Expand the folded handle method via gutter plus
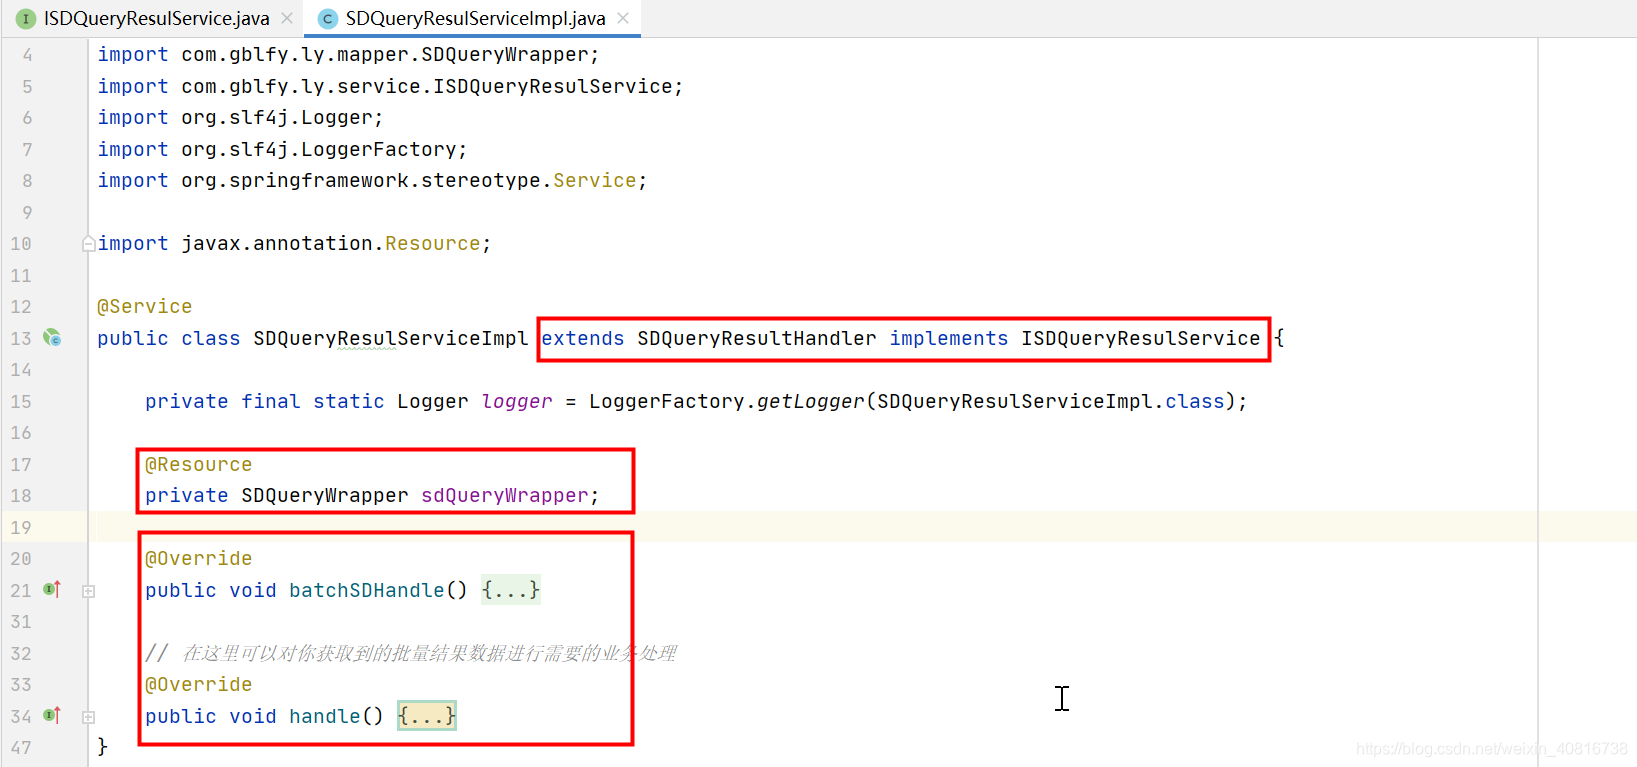This screenshot has height=767, width=1637. pyautogui.click(x=88, y=717)
